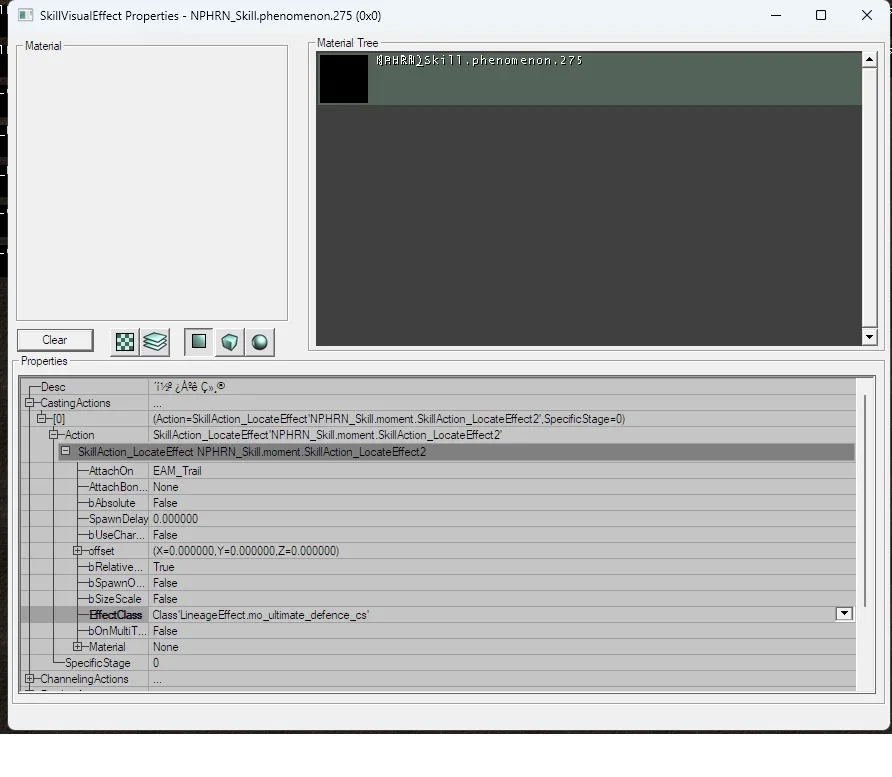Select the SpecificStage property label
The height and width of the screenshot is (777, 892).
(x=97, y=663)
